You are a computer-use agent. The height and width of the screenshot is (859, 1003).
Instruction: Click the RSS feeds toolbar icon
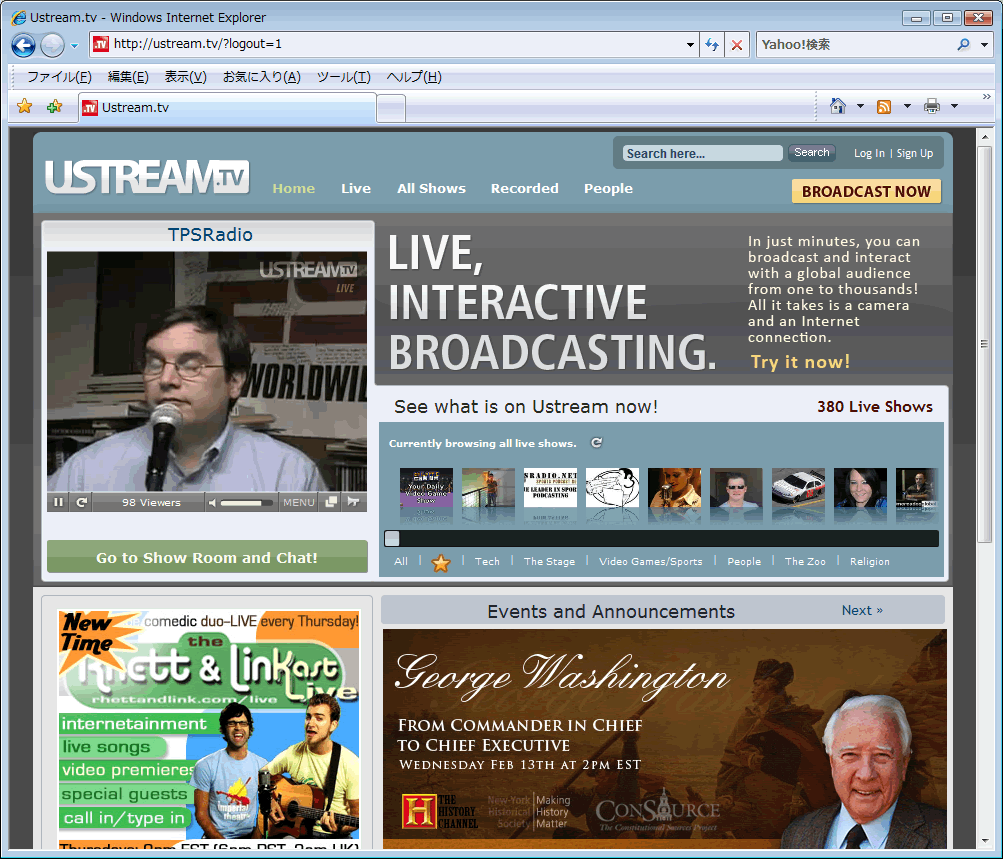coord(884,106)
